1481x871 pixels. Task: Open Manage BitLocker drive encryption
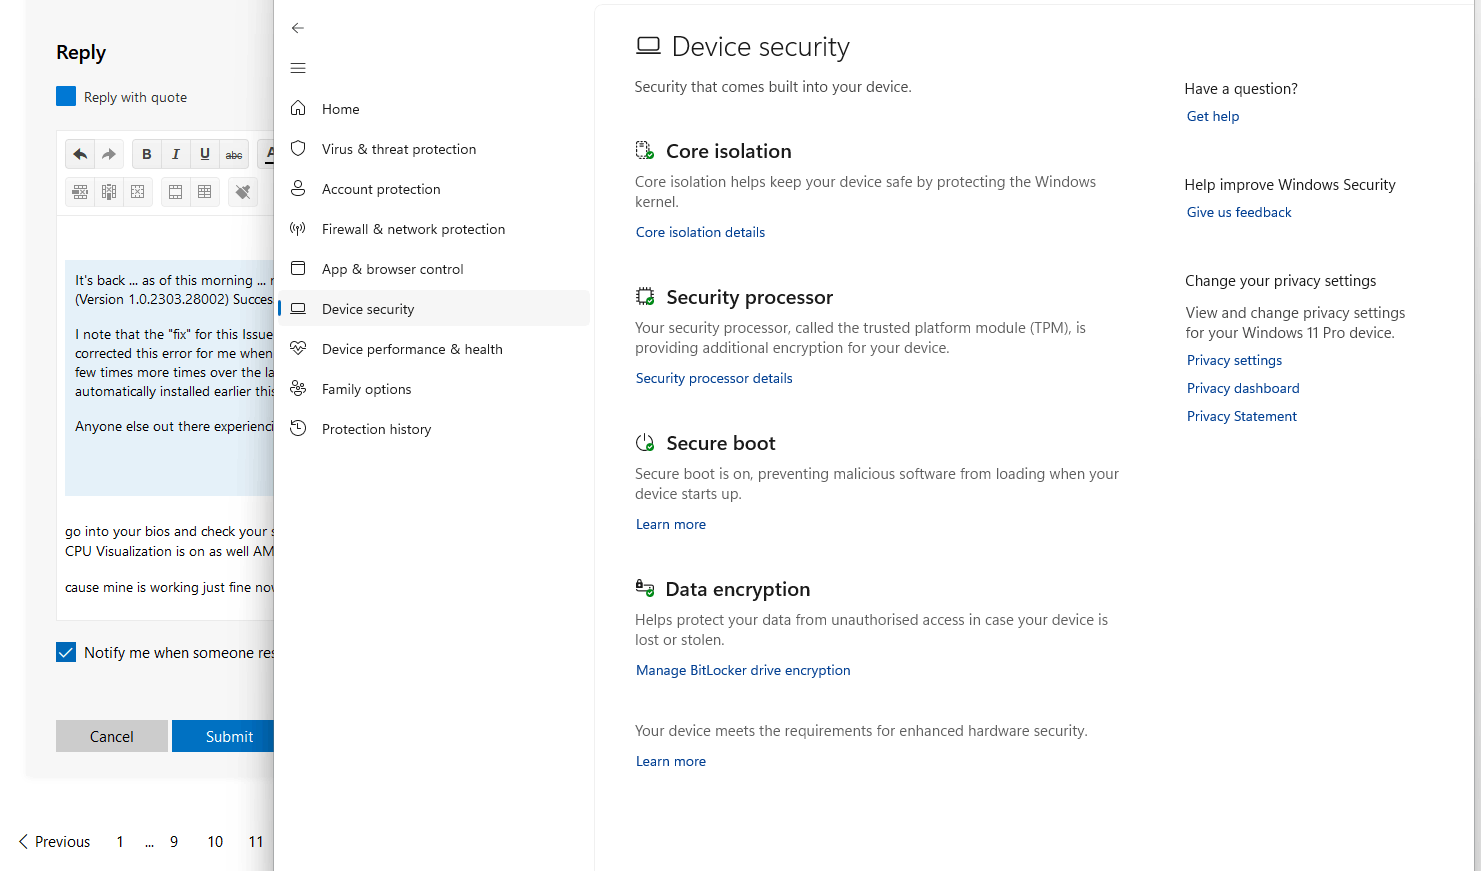click(x=743, y=670)
